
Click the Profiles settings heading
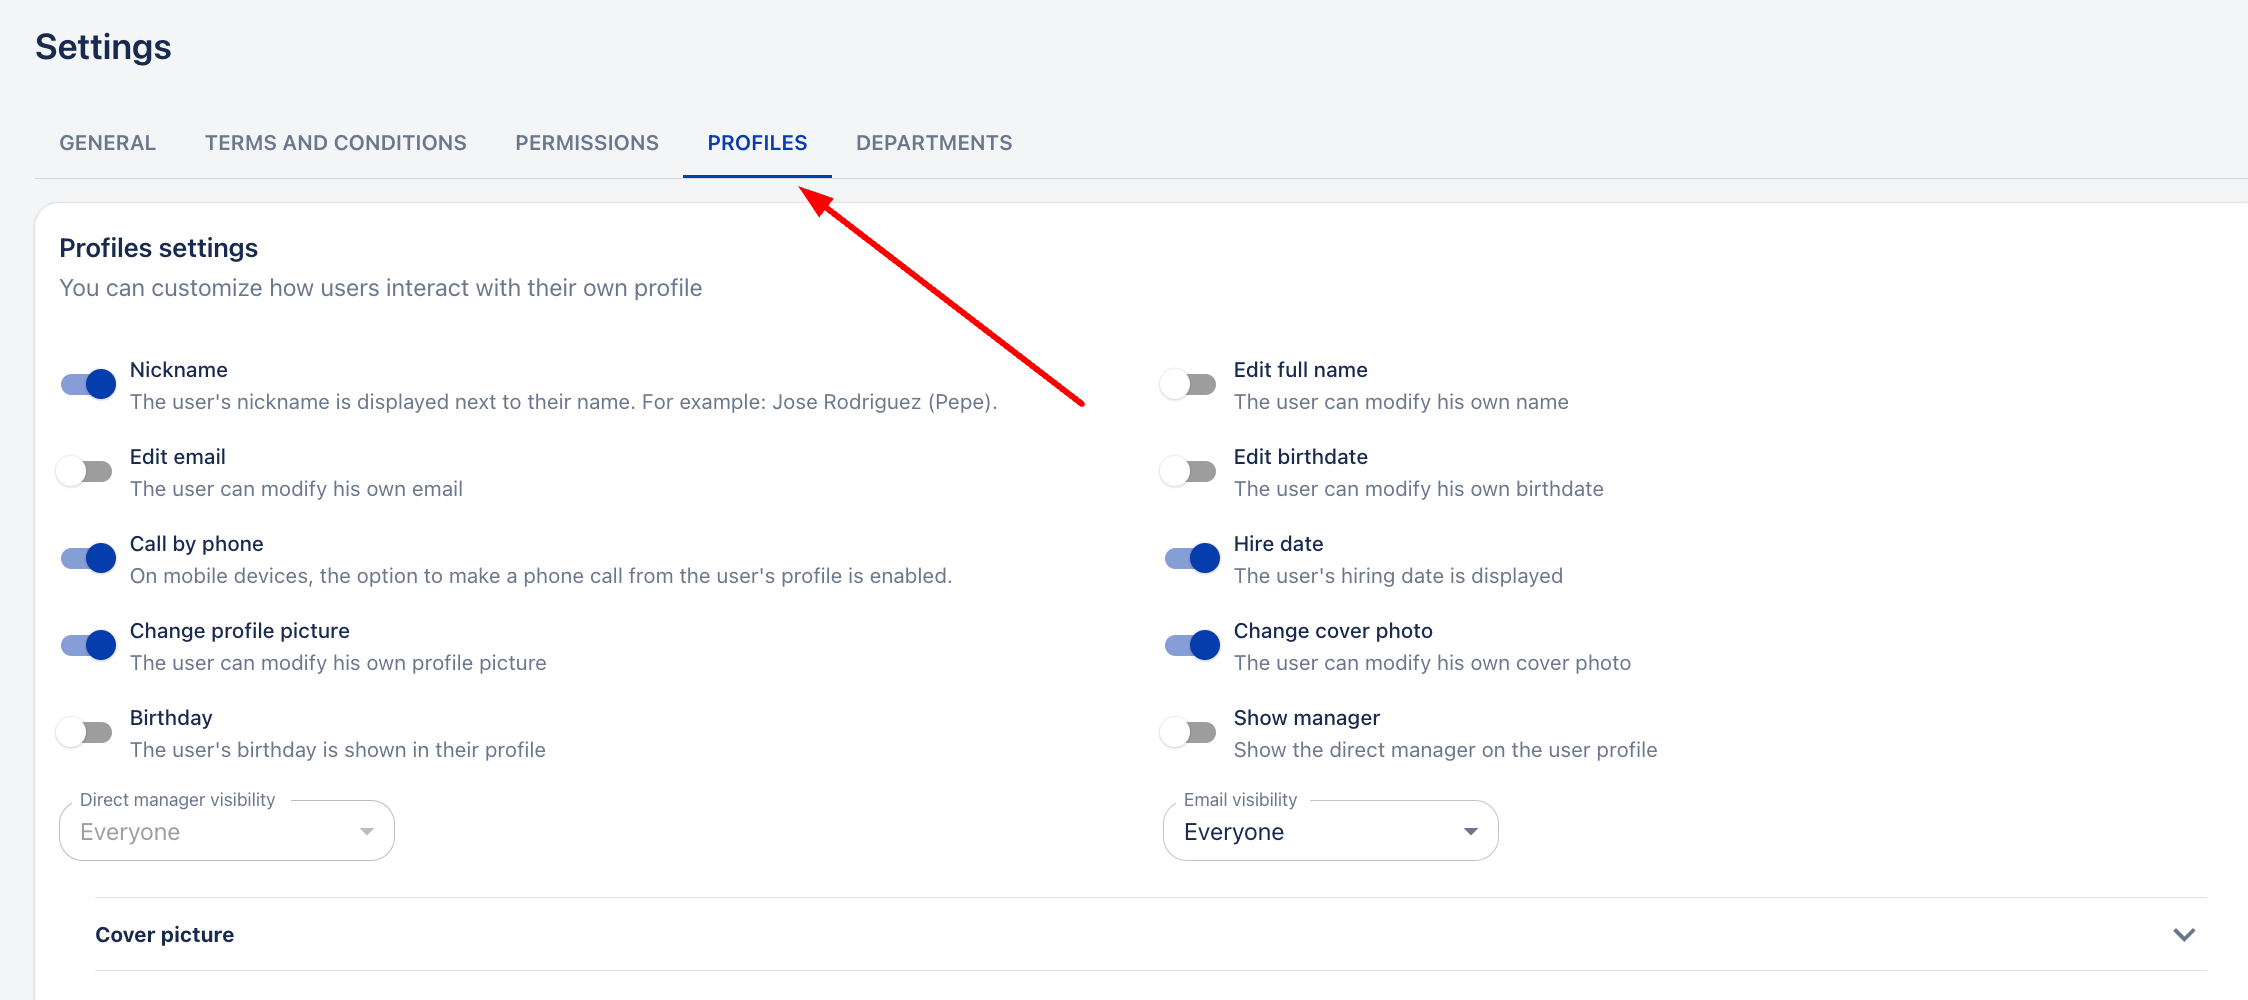(158, 247)
